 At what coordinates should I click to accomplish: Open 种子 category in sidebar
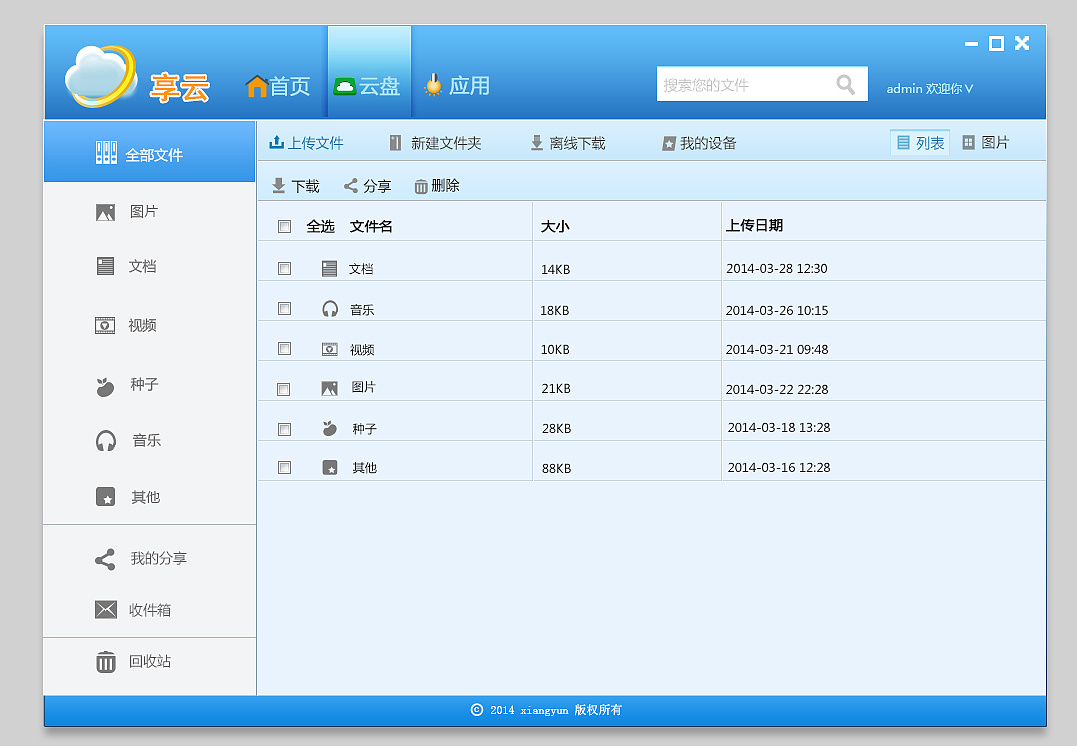click(x=126, y=385)
